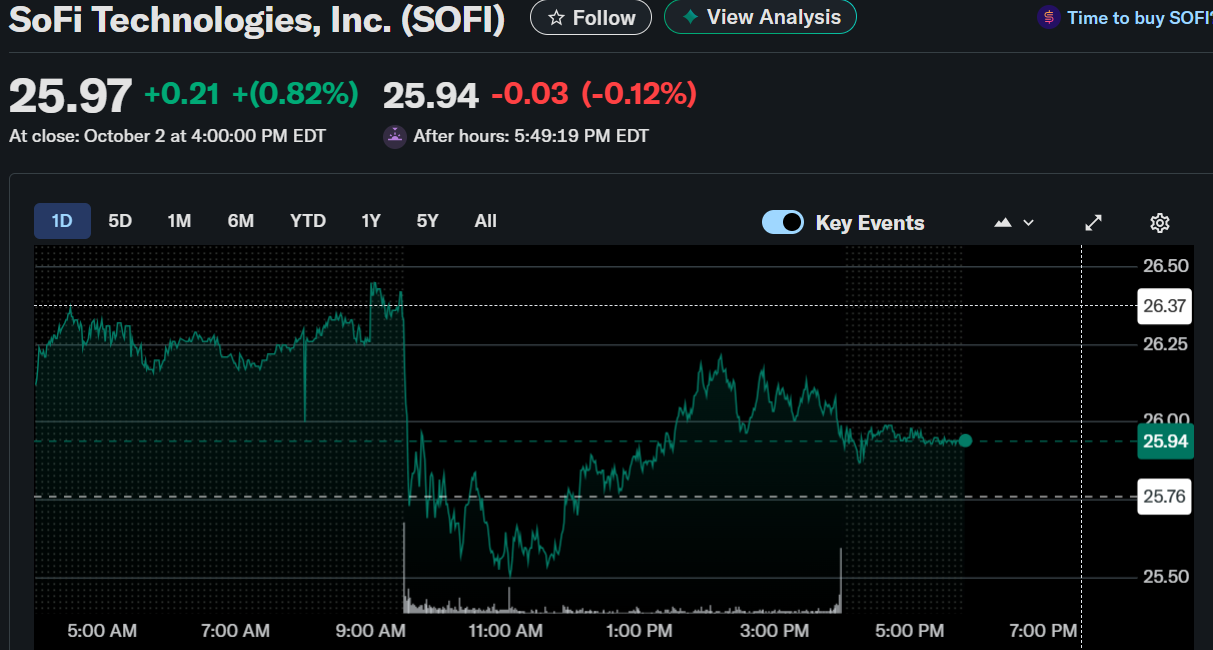Show All historical data range
1213x650 pixels.
click(485, 221)
